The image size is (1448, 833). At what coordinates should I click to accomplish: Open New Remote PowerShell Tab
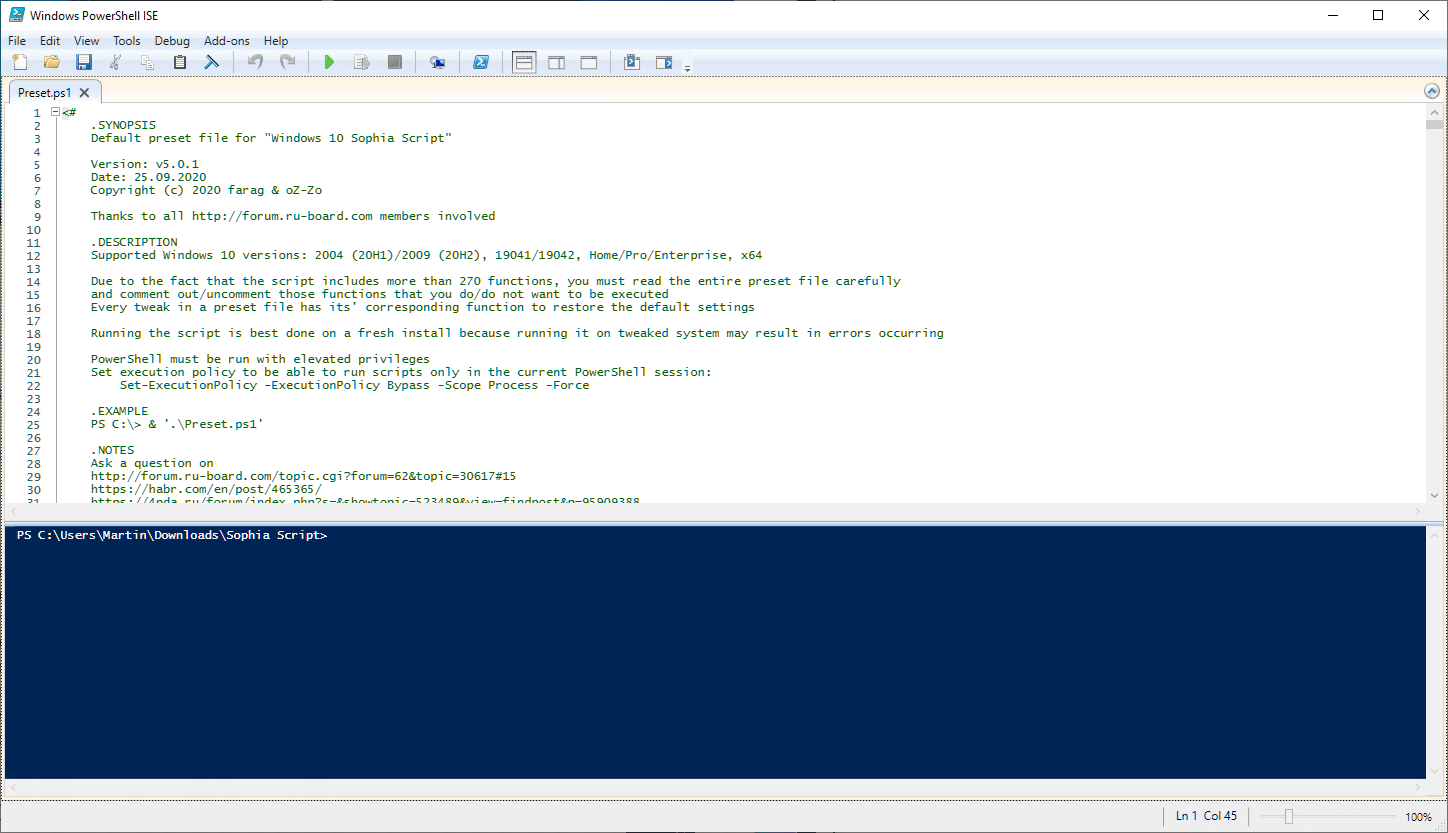(x=438, y=63)
